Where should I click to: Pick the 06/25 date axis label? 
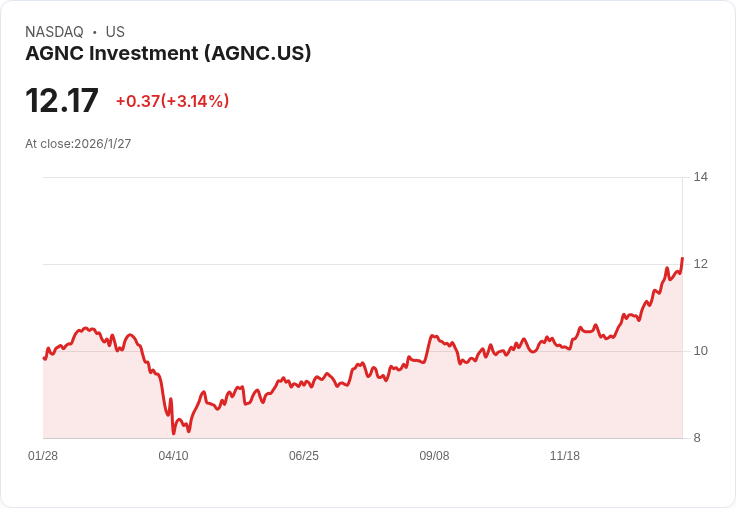[304, 456]
